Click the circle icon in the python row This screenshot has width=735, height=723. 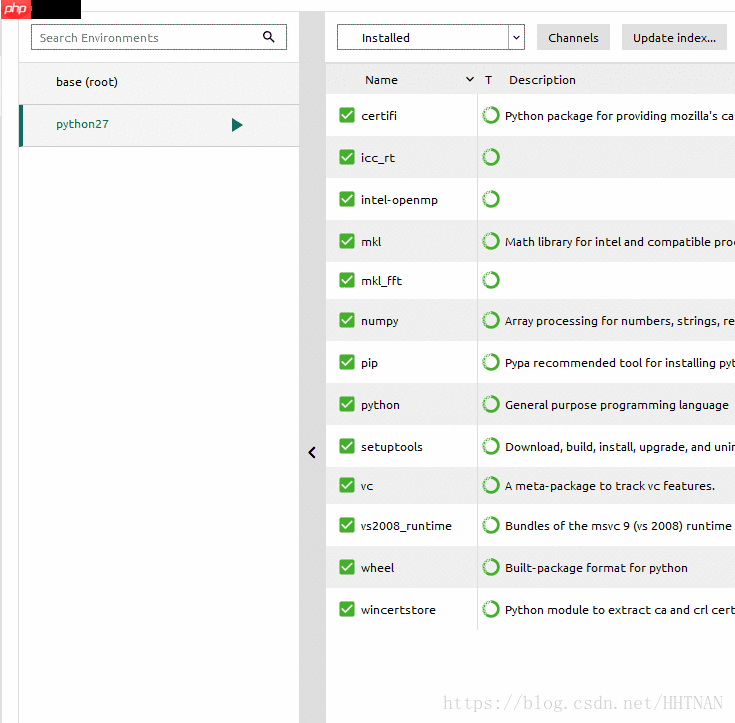pyautogui.click(x=491, y=405)
